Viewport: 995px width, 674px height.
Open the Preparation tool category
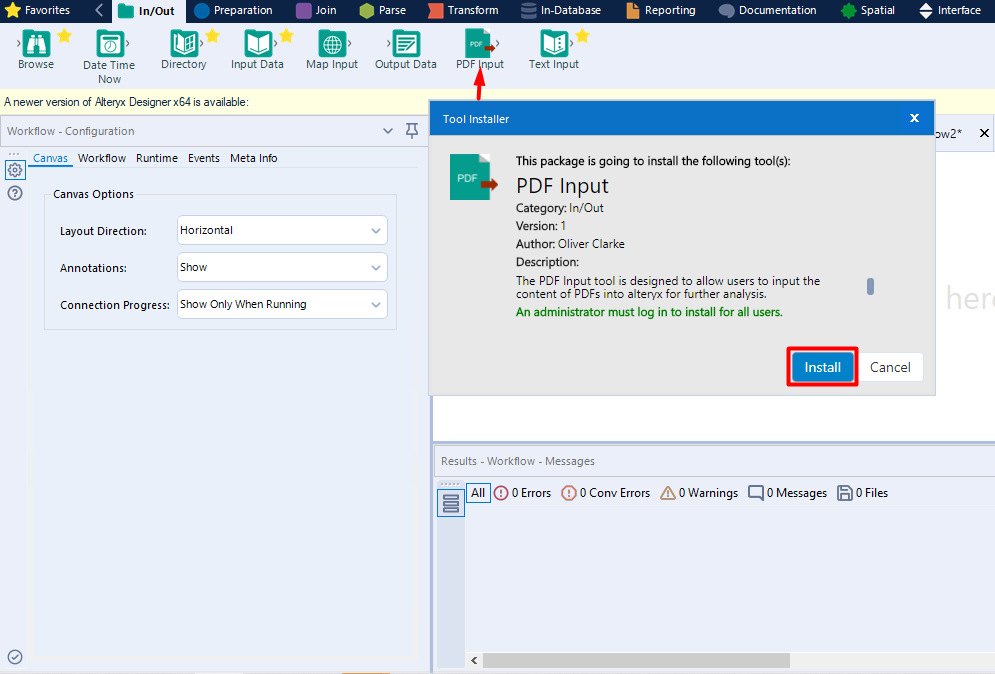(233, 10)
